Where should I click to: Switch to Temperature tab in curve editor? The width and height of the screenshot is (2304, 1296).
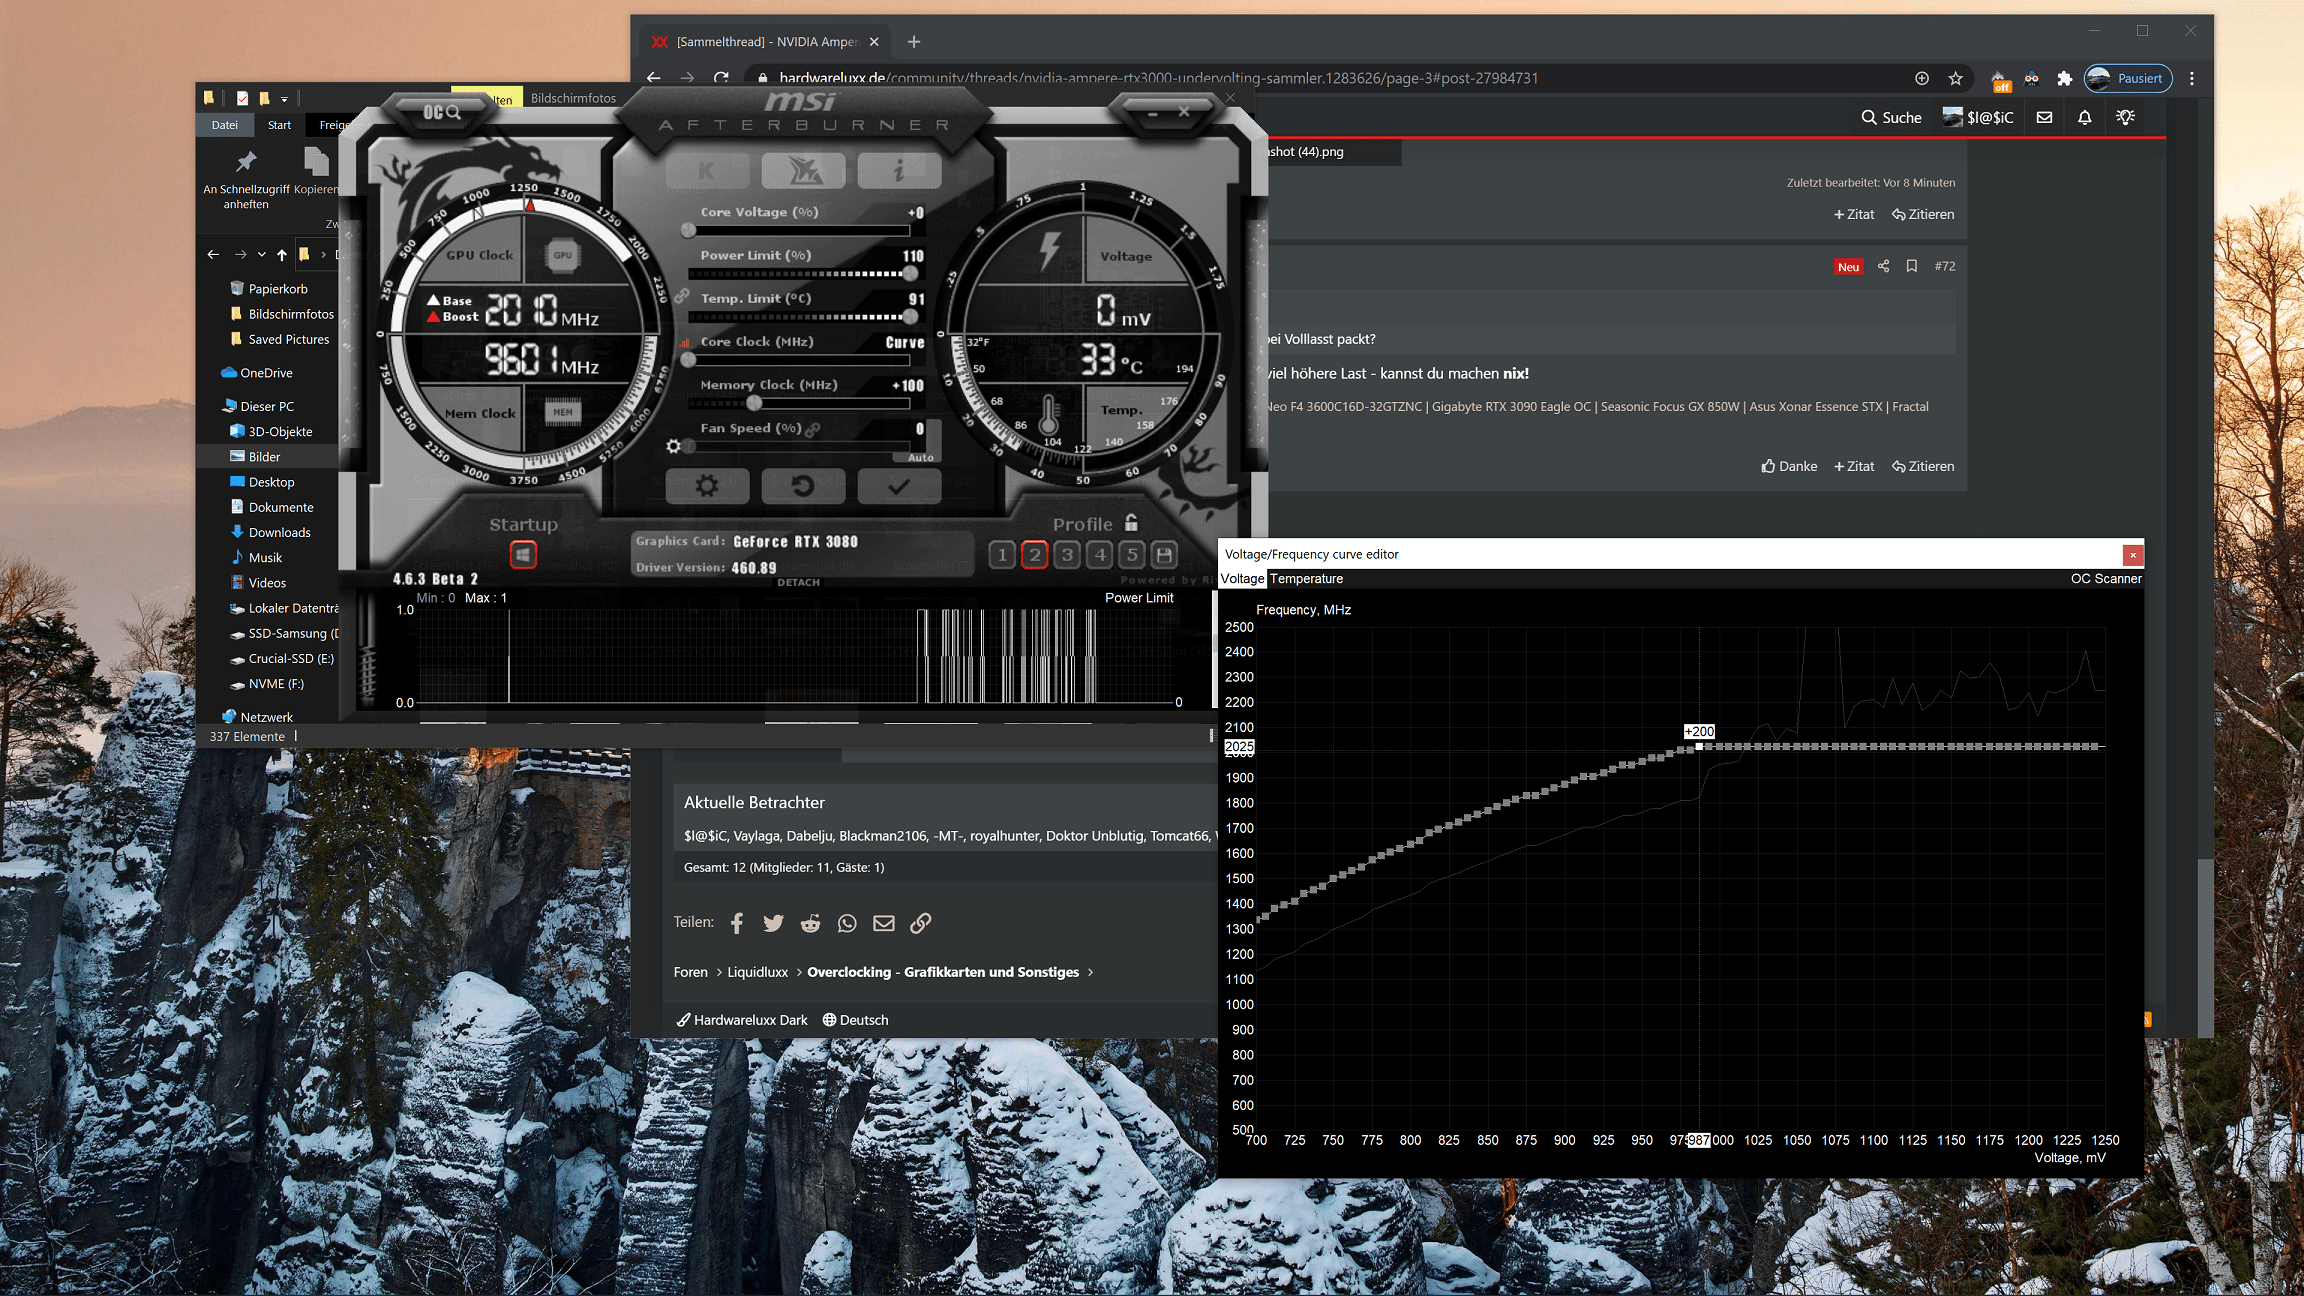pos(1307,579)
